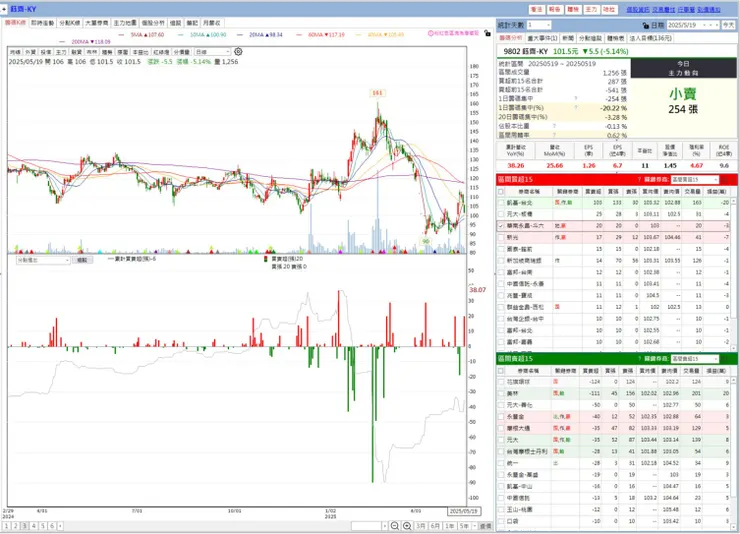This screenshot has height=534, width=740.
Task: Sort by 買賣超 column in buy table
Action: [593, 192]
